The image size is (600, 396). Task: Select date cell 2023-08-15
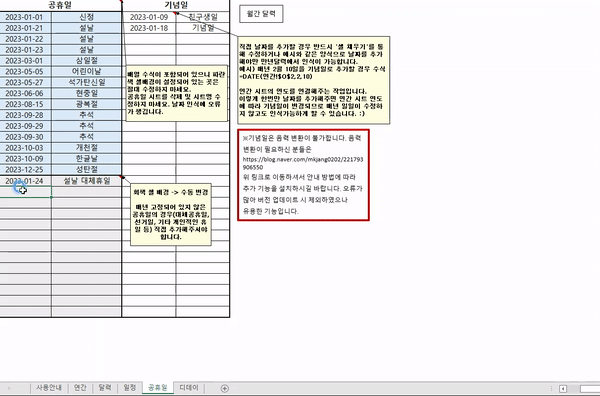point(25,104)
